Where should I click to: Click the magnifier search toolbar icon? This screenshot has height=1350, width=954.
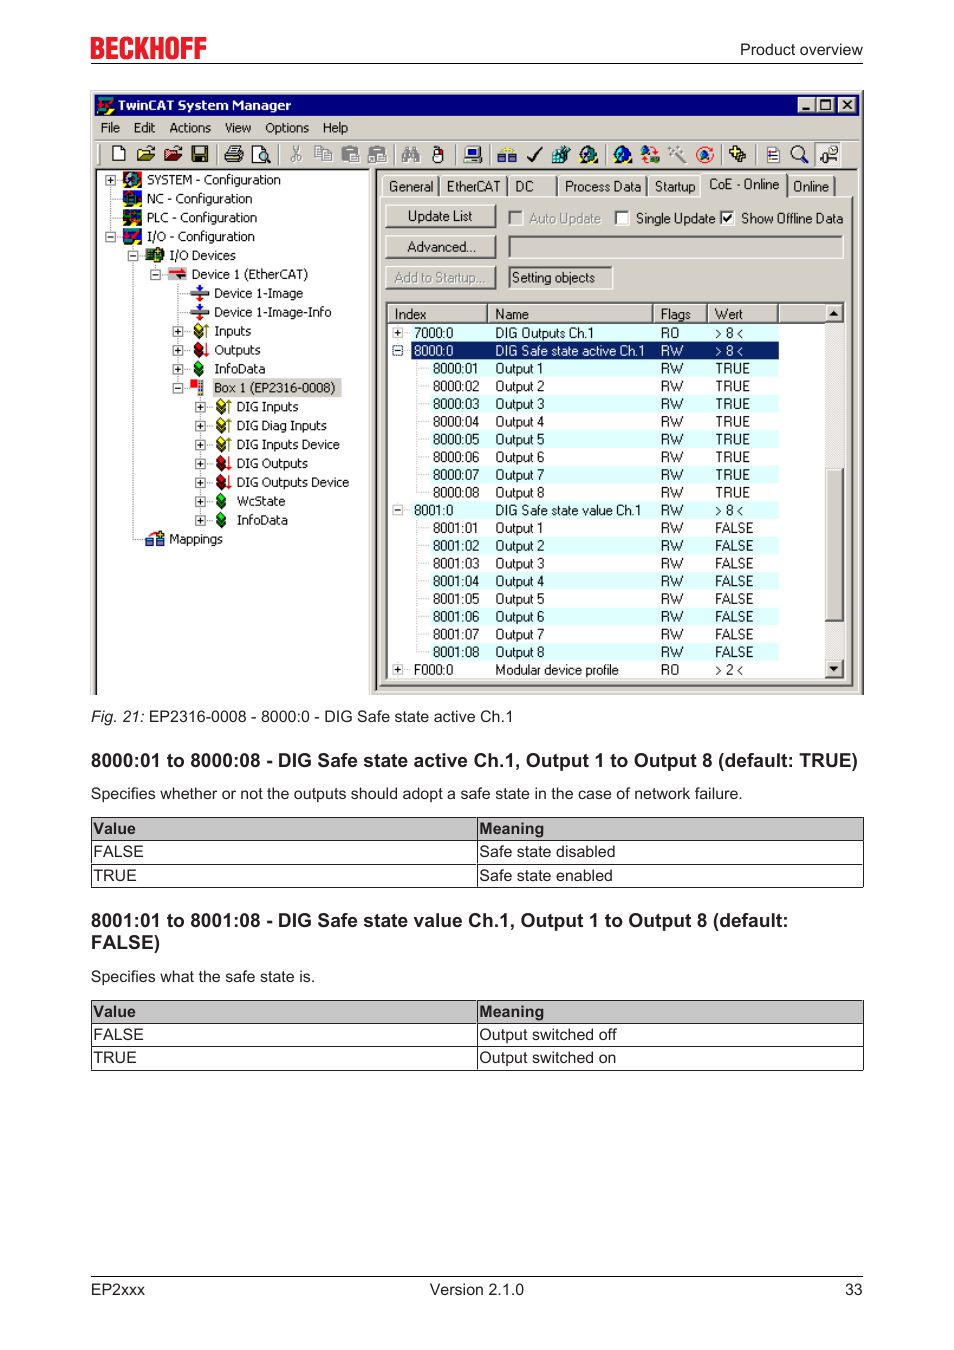coord(799,154)
